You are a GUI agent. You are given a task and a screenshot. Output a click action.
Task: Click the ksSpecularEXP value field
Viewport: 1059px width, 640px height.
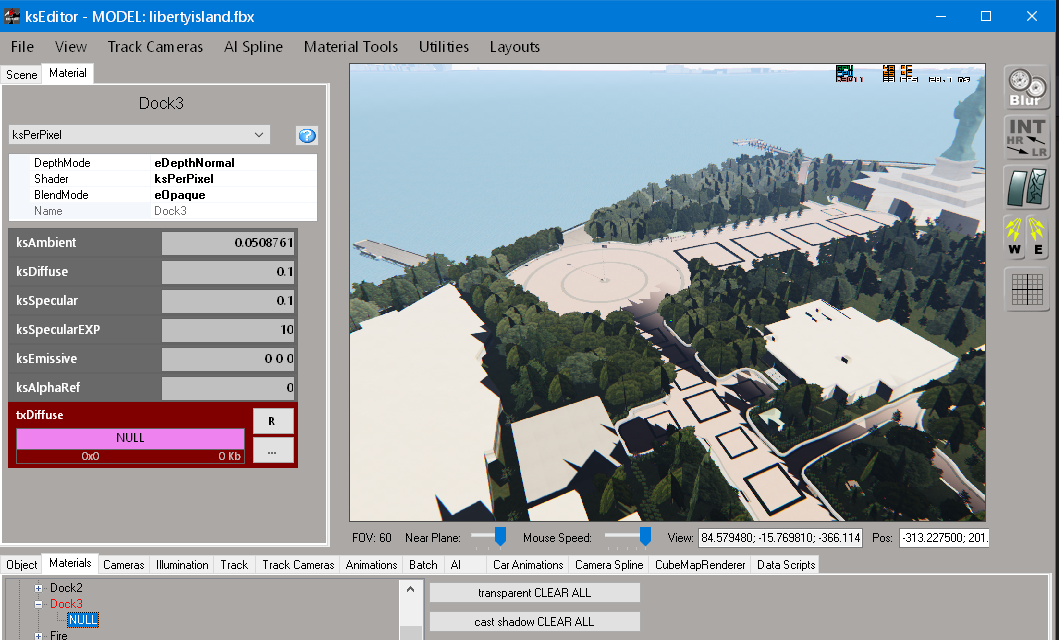228,329
